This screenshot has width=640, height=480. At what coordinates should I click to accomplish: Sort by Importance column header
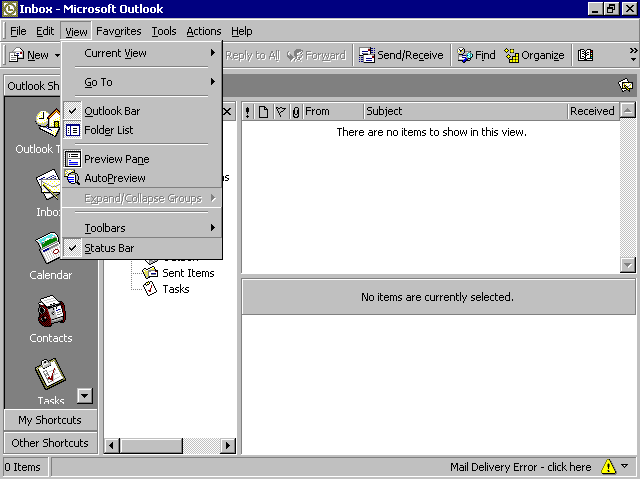(x=247, y=111)
